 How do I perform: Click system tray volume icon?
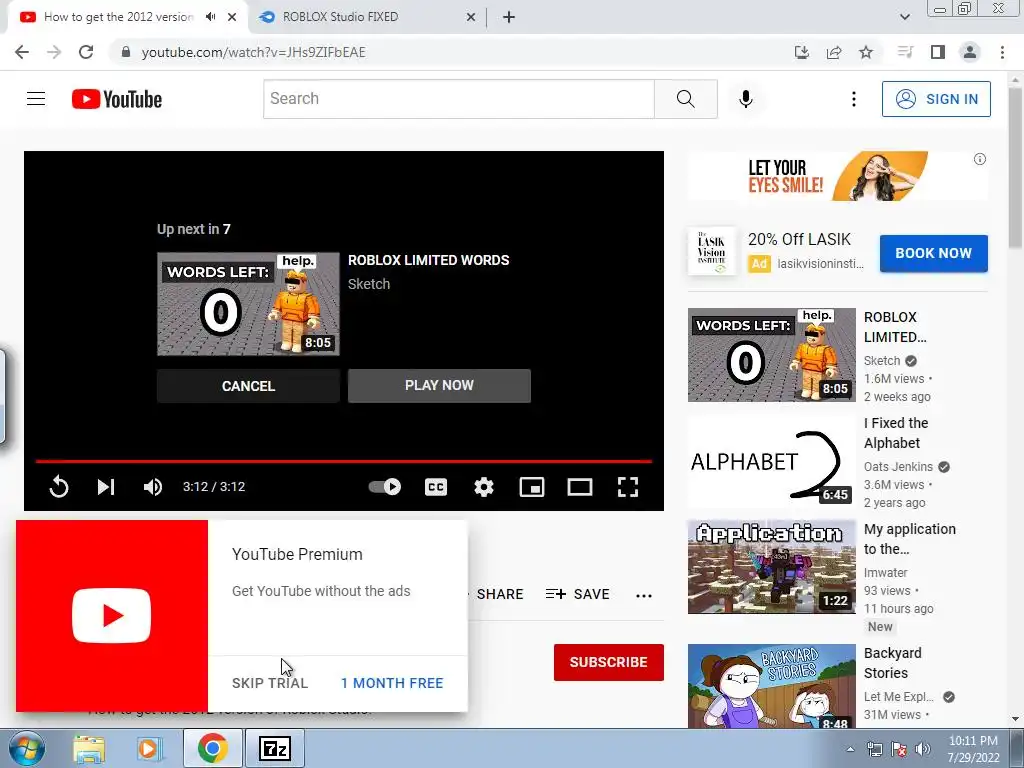click(922, 749)
